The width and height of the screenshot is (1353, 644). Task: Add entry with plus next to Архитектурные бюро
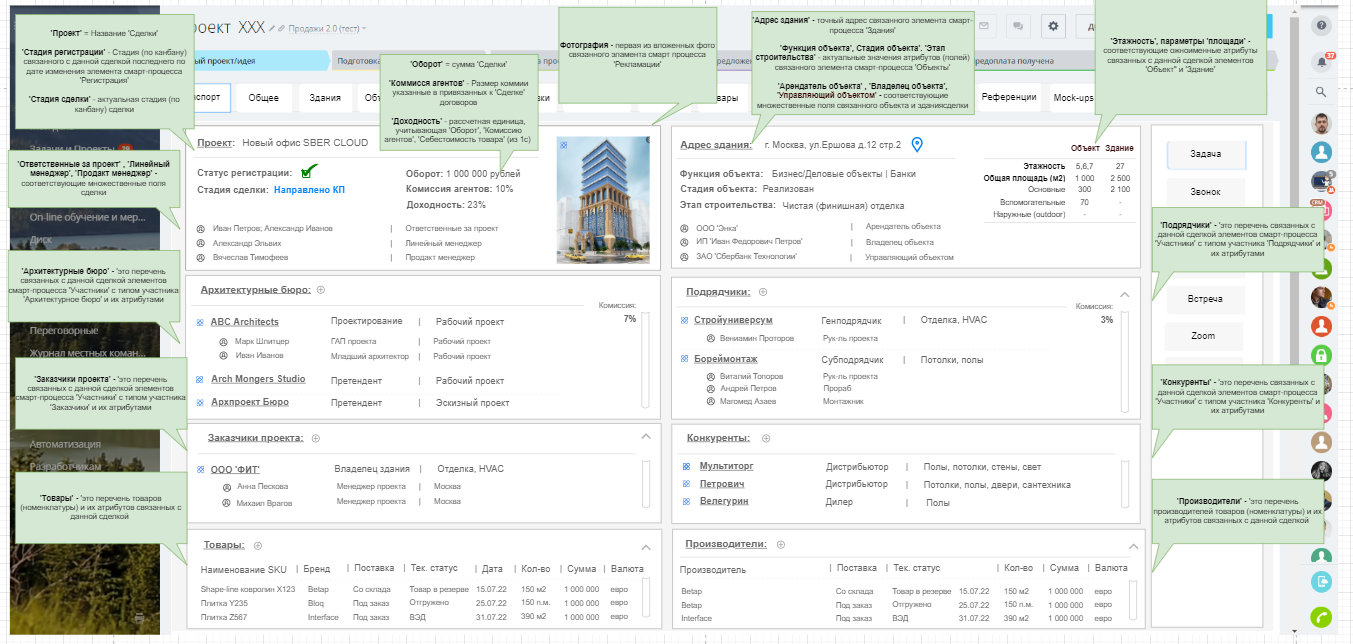tap(321, 290)
